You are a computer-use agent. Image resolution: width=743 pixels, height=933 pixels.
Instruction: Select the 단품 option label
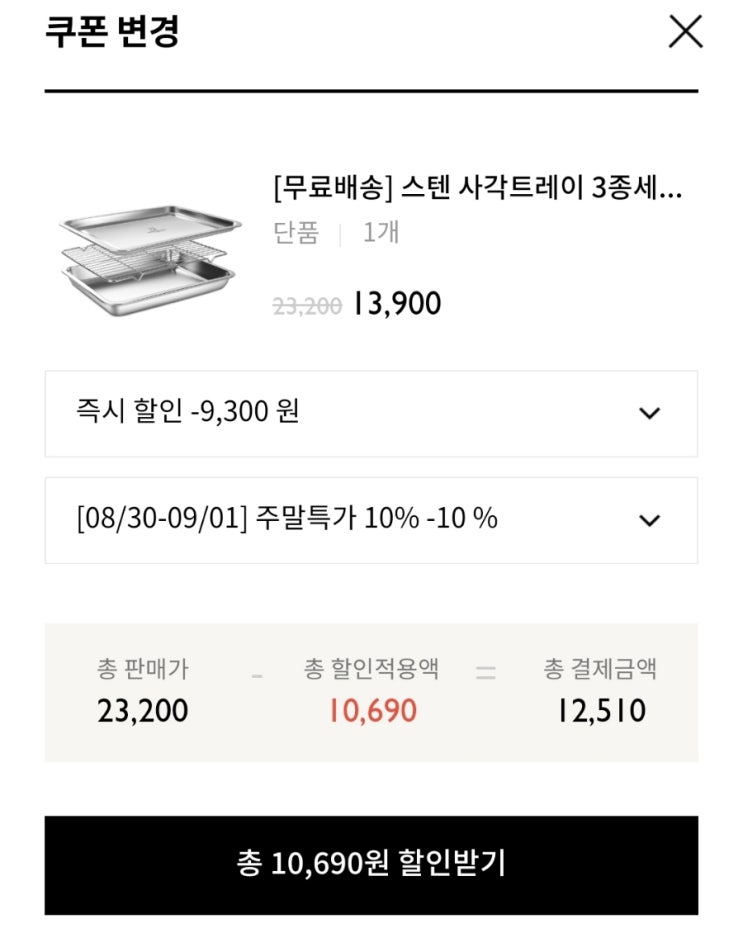click(x=296, y=233)
